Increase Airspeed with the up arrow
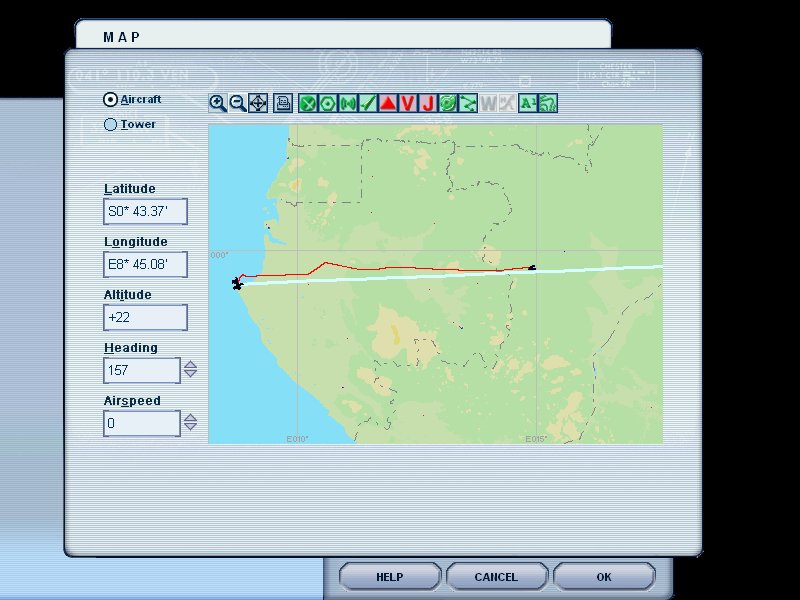 [x=190, y=417]
